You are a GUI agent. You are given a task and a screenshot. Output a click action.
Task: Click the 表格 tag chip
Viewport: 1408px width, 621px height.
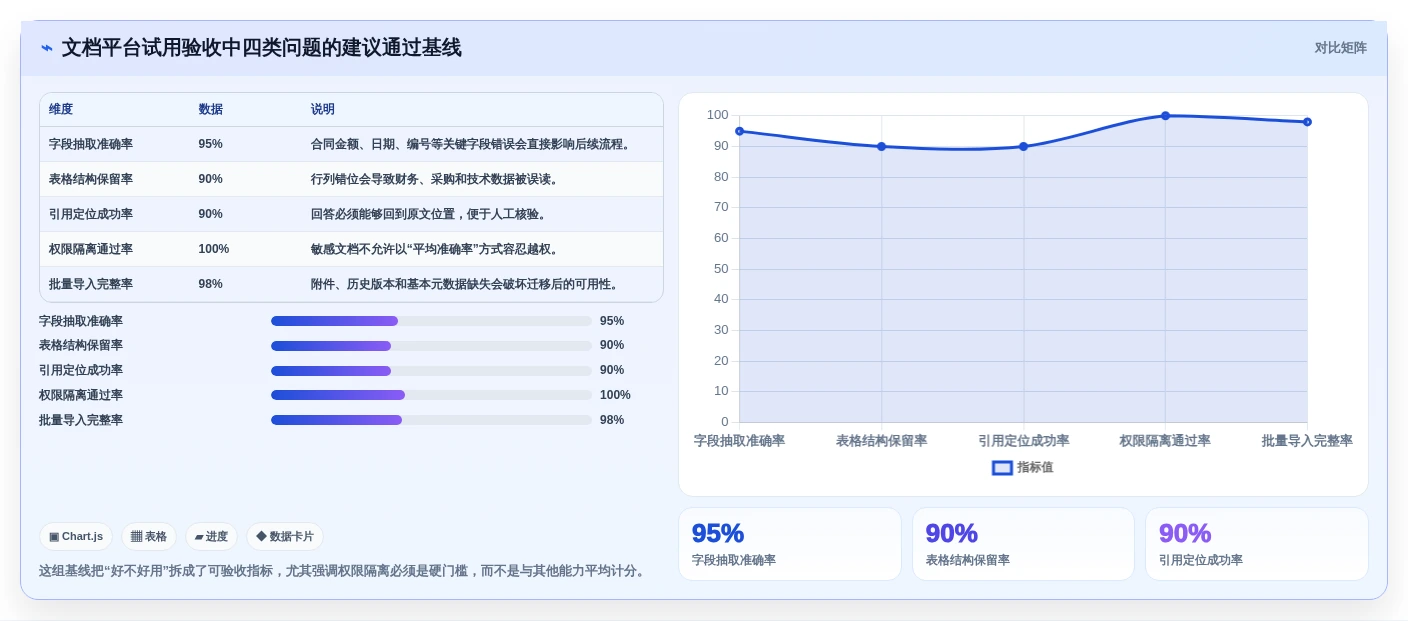(149, 537)
